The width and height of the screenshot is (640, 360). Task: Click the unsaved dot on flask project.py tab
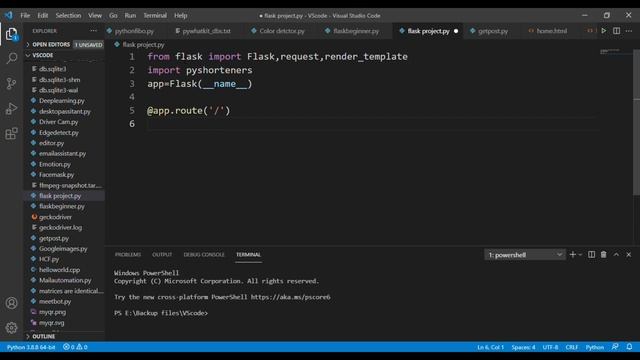click(x=456, y=31)
